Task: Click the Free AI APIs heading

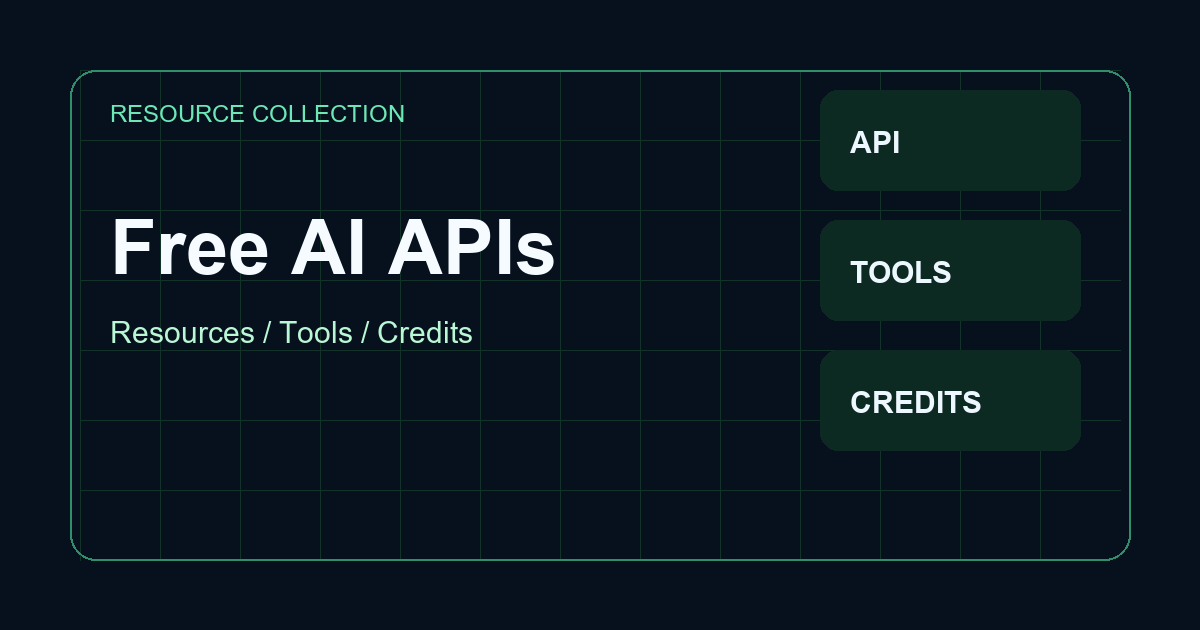Action: [x=332, y=247]
